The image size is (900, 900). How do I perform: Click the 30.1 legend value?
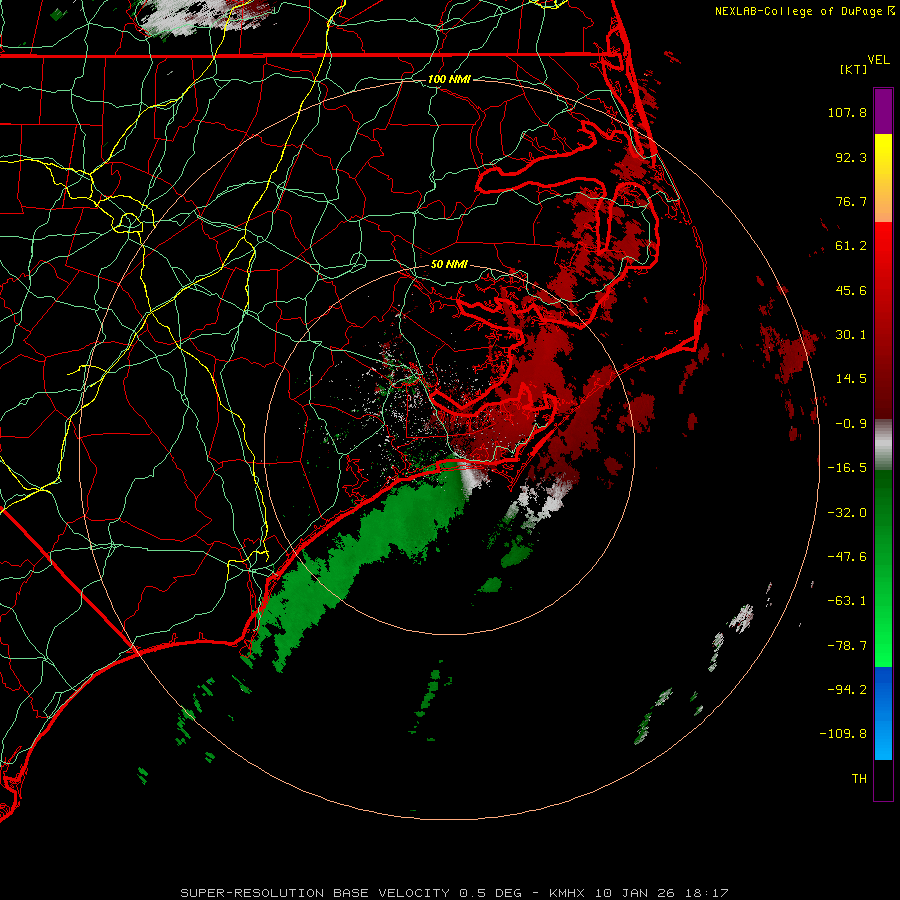pyautogui.click(x=851, y=335)
